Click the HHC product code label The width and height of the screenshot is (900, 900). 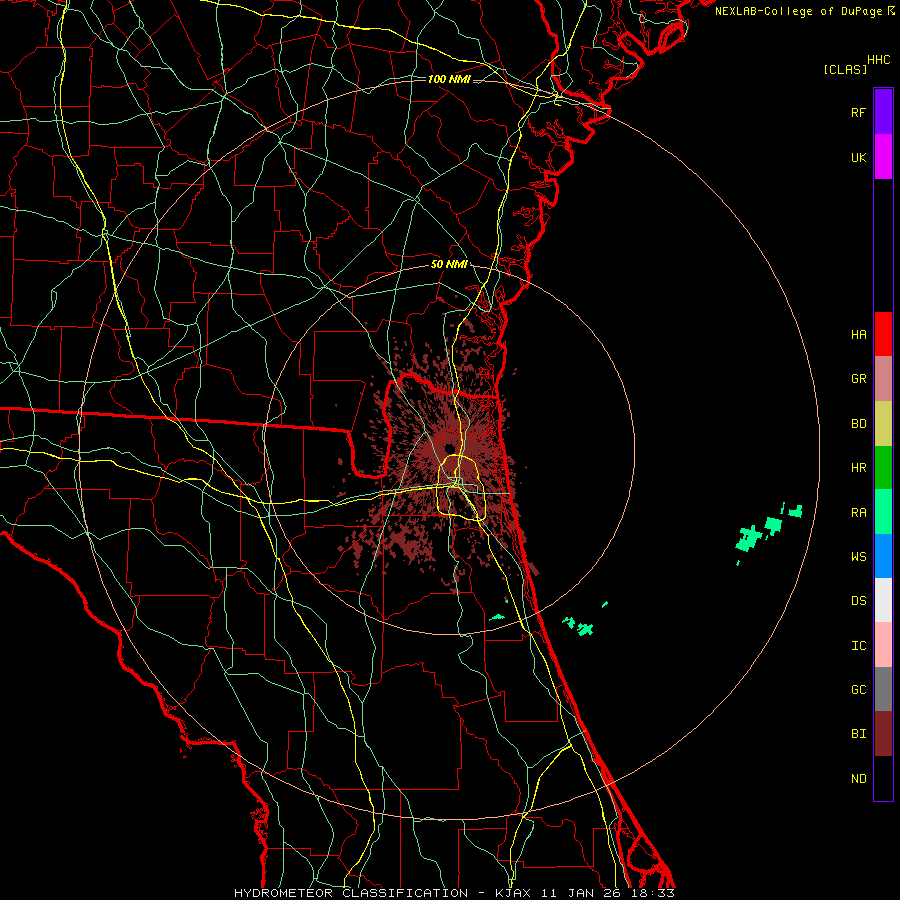coord(878,60)
